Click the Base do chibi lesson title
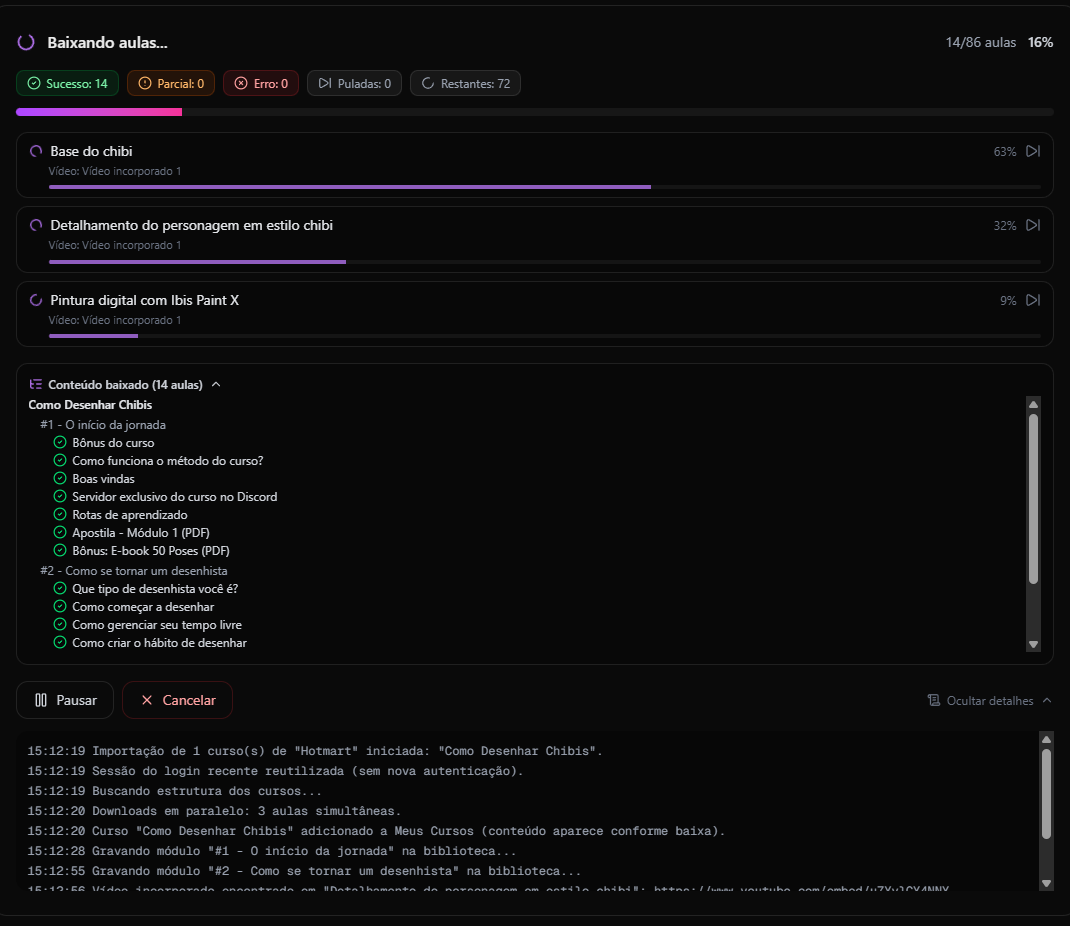This screenshot has width=1070, height=926. pyautogui.click(x=91, y=151)
